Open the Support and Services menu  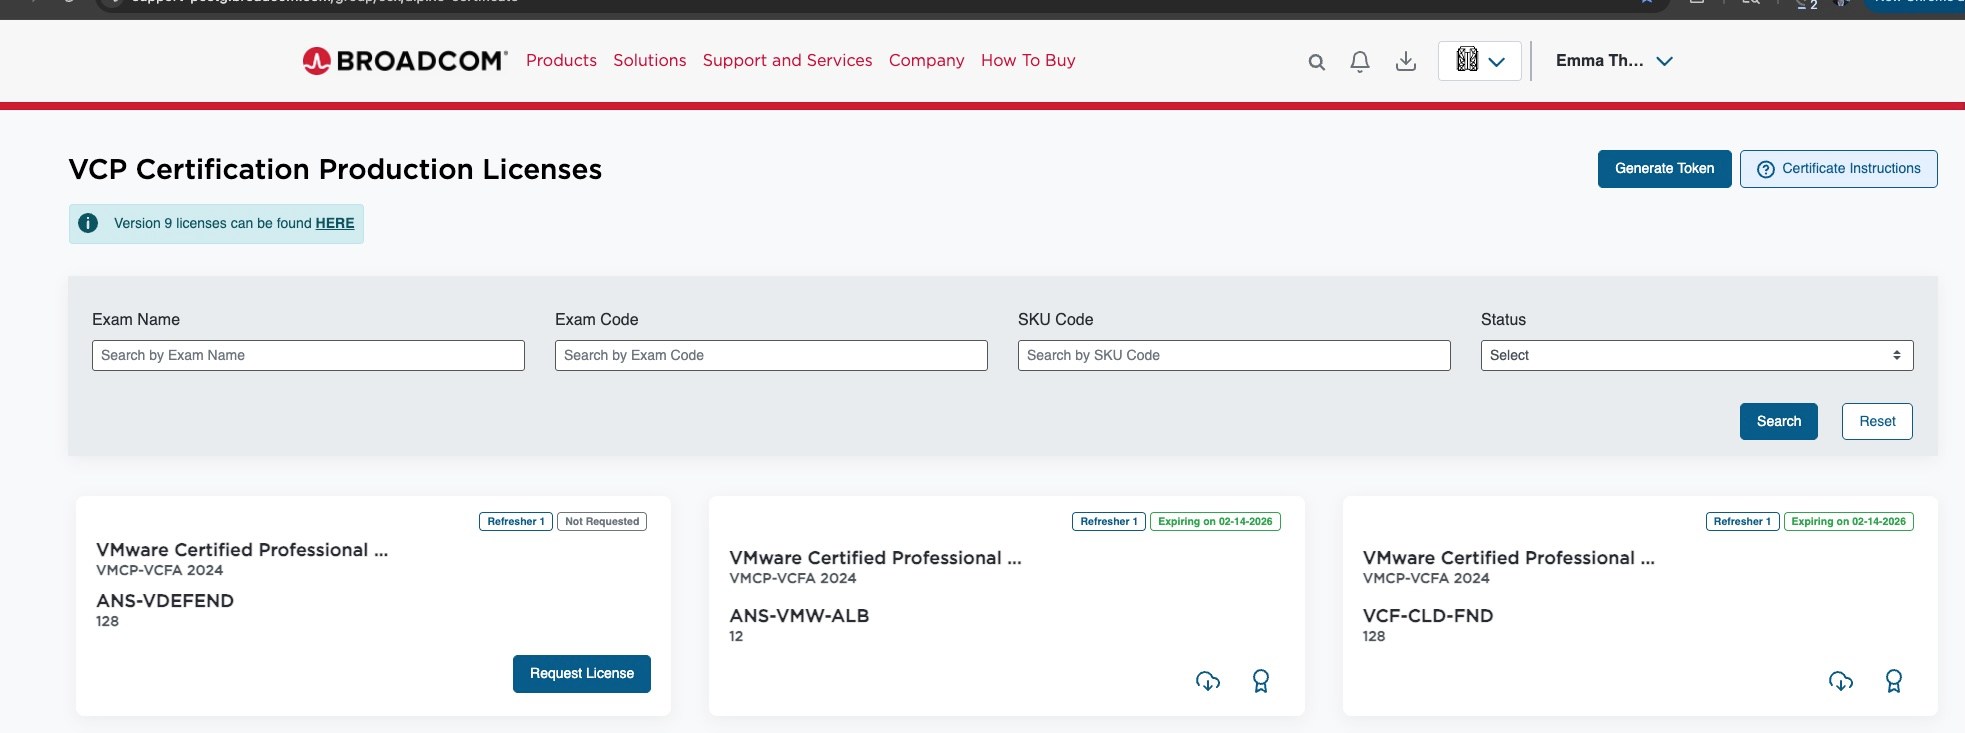pos(788,60)
